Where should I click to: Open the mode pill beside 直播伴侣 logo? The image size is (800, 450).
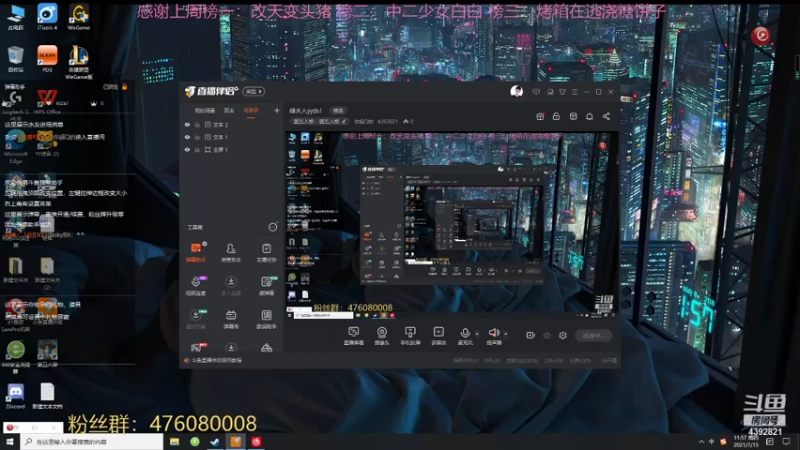tap(254, 91)
